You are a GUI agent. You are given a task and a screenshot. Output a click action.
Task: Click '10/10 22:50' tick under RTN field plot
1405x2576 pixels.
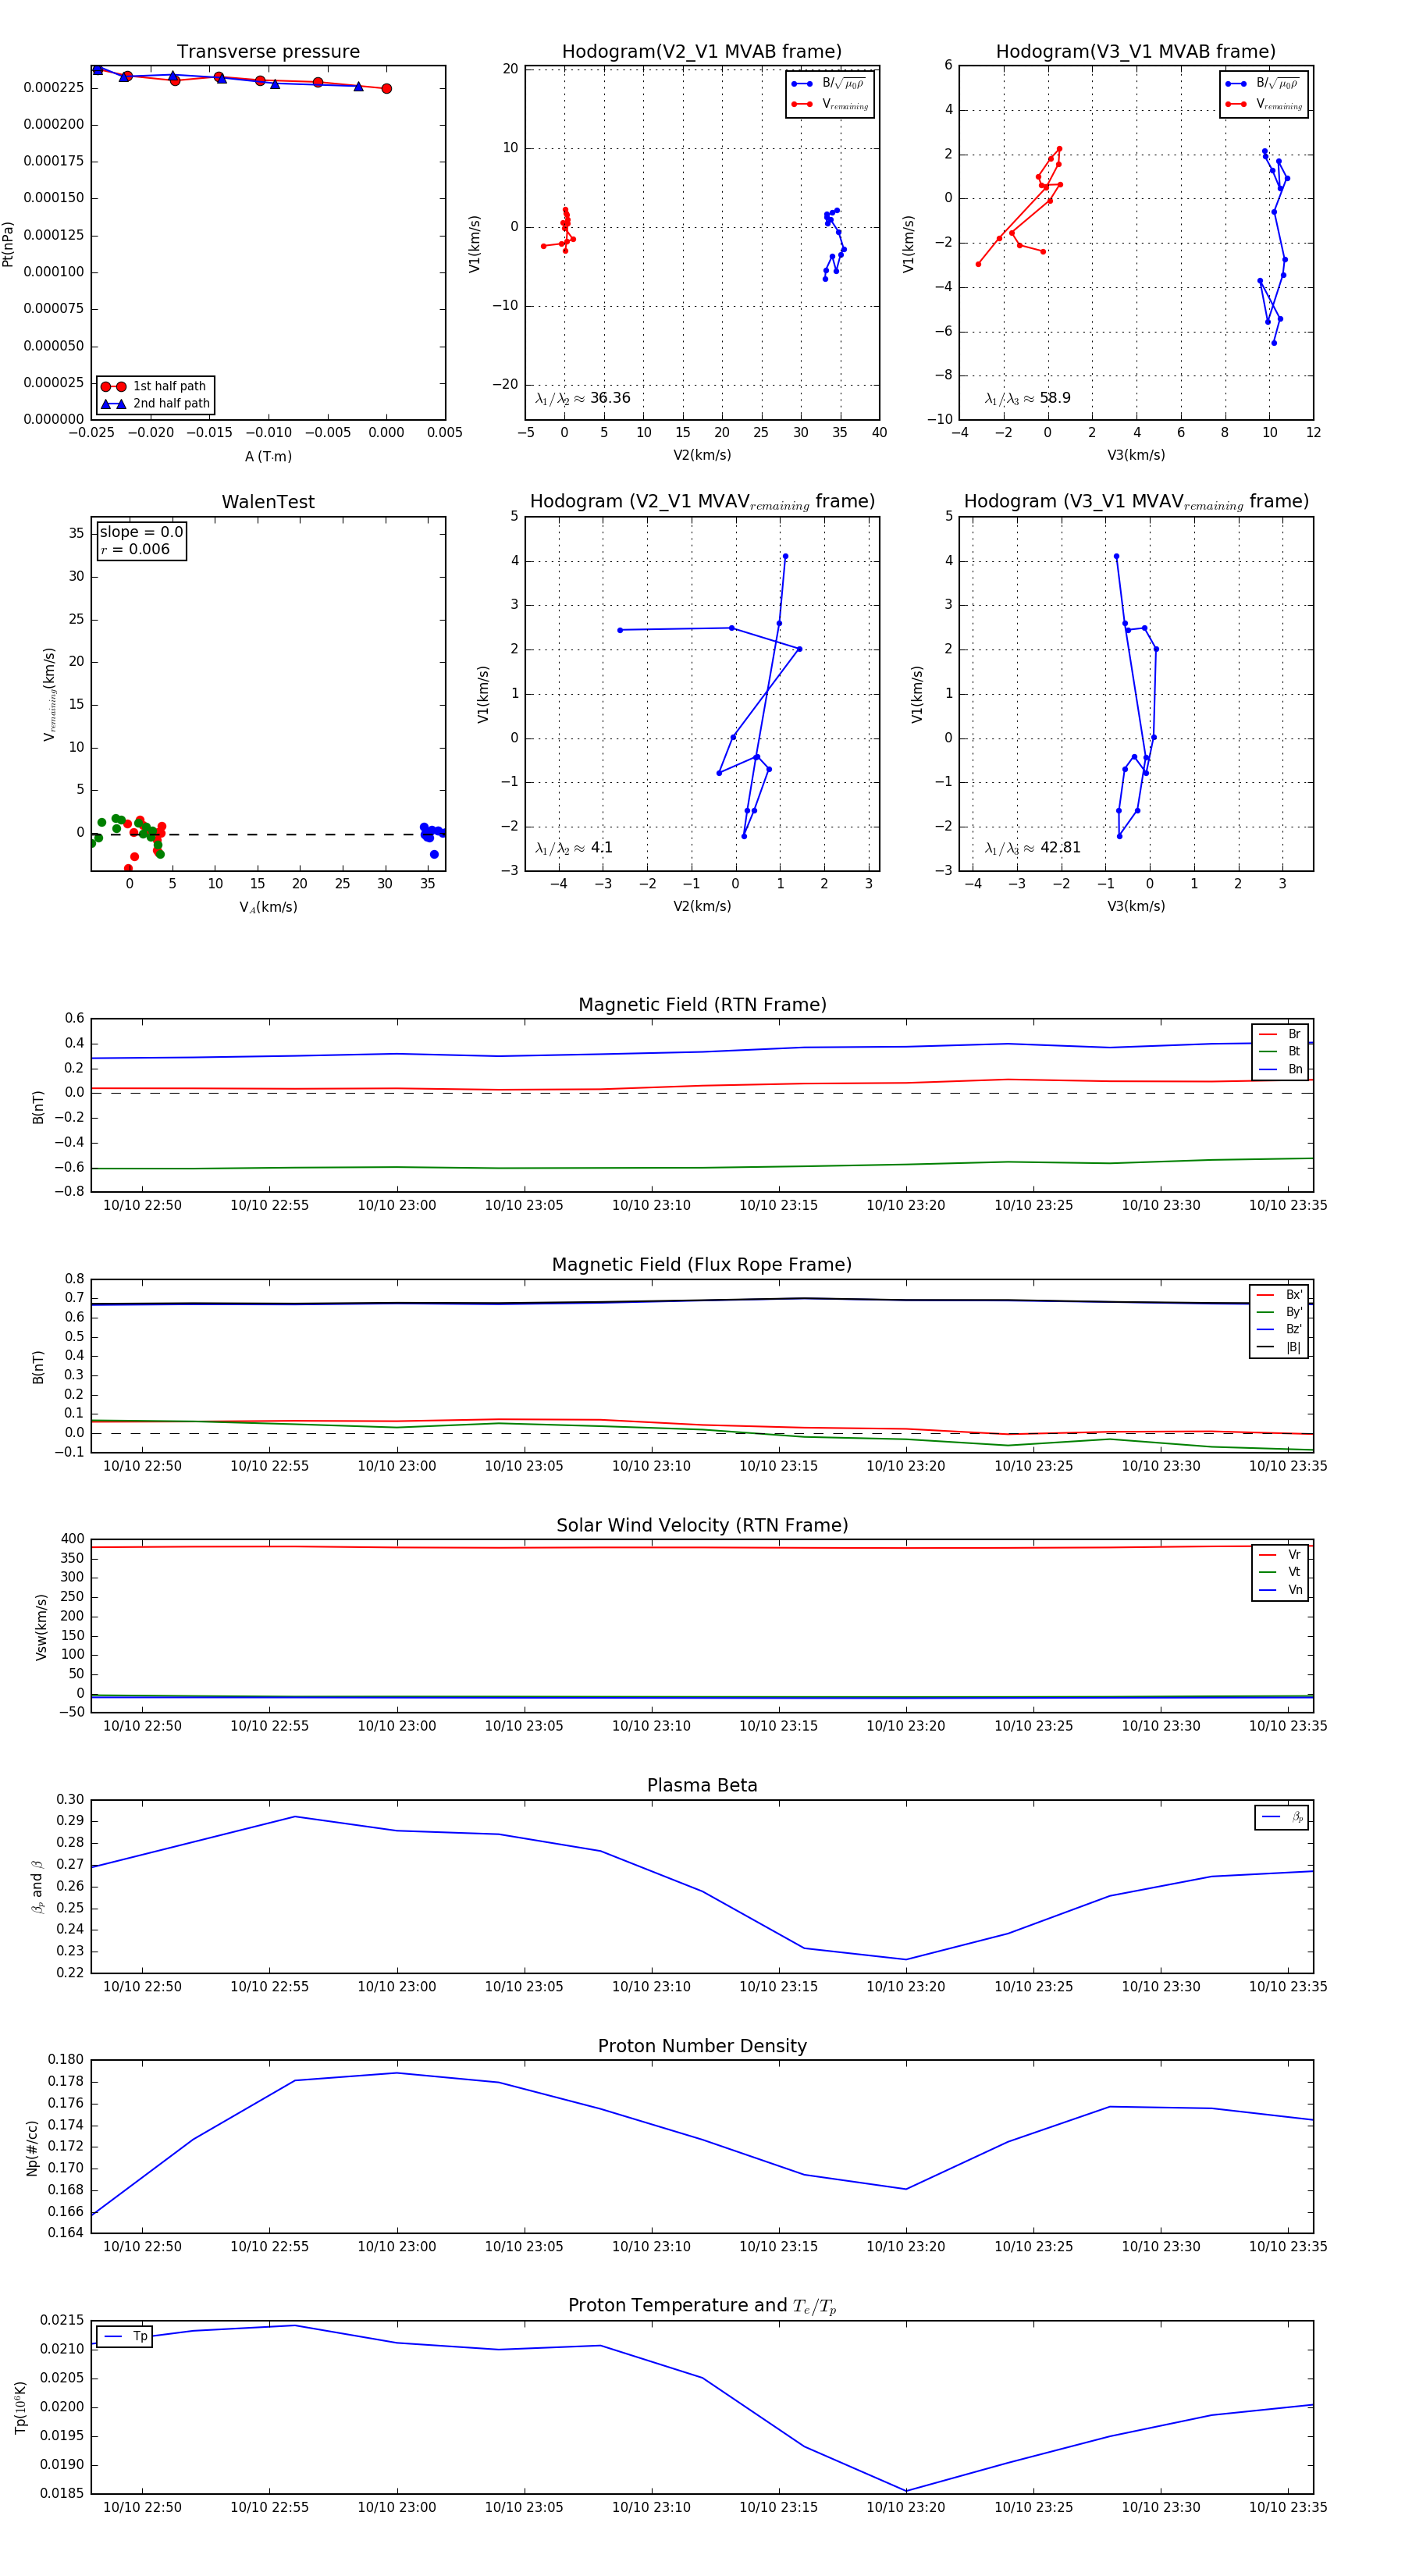[x=142, y=1205]
